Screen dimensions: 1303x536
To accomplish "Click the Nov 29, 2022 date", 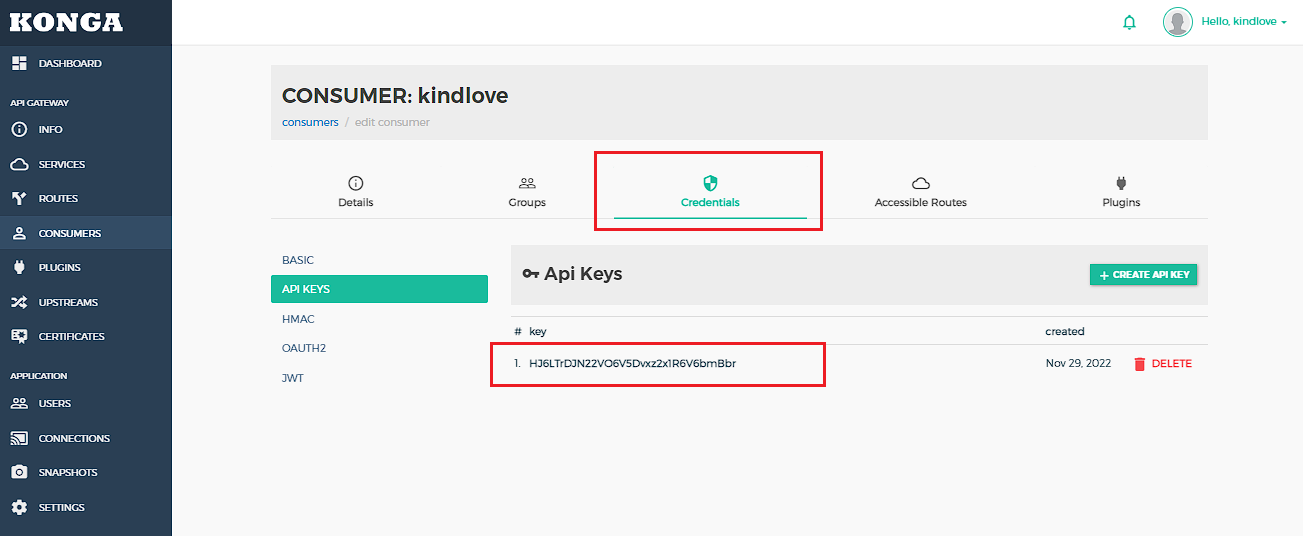I will [1078, 364].
